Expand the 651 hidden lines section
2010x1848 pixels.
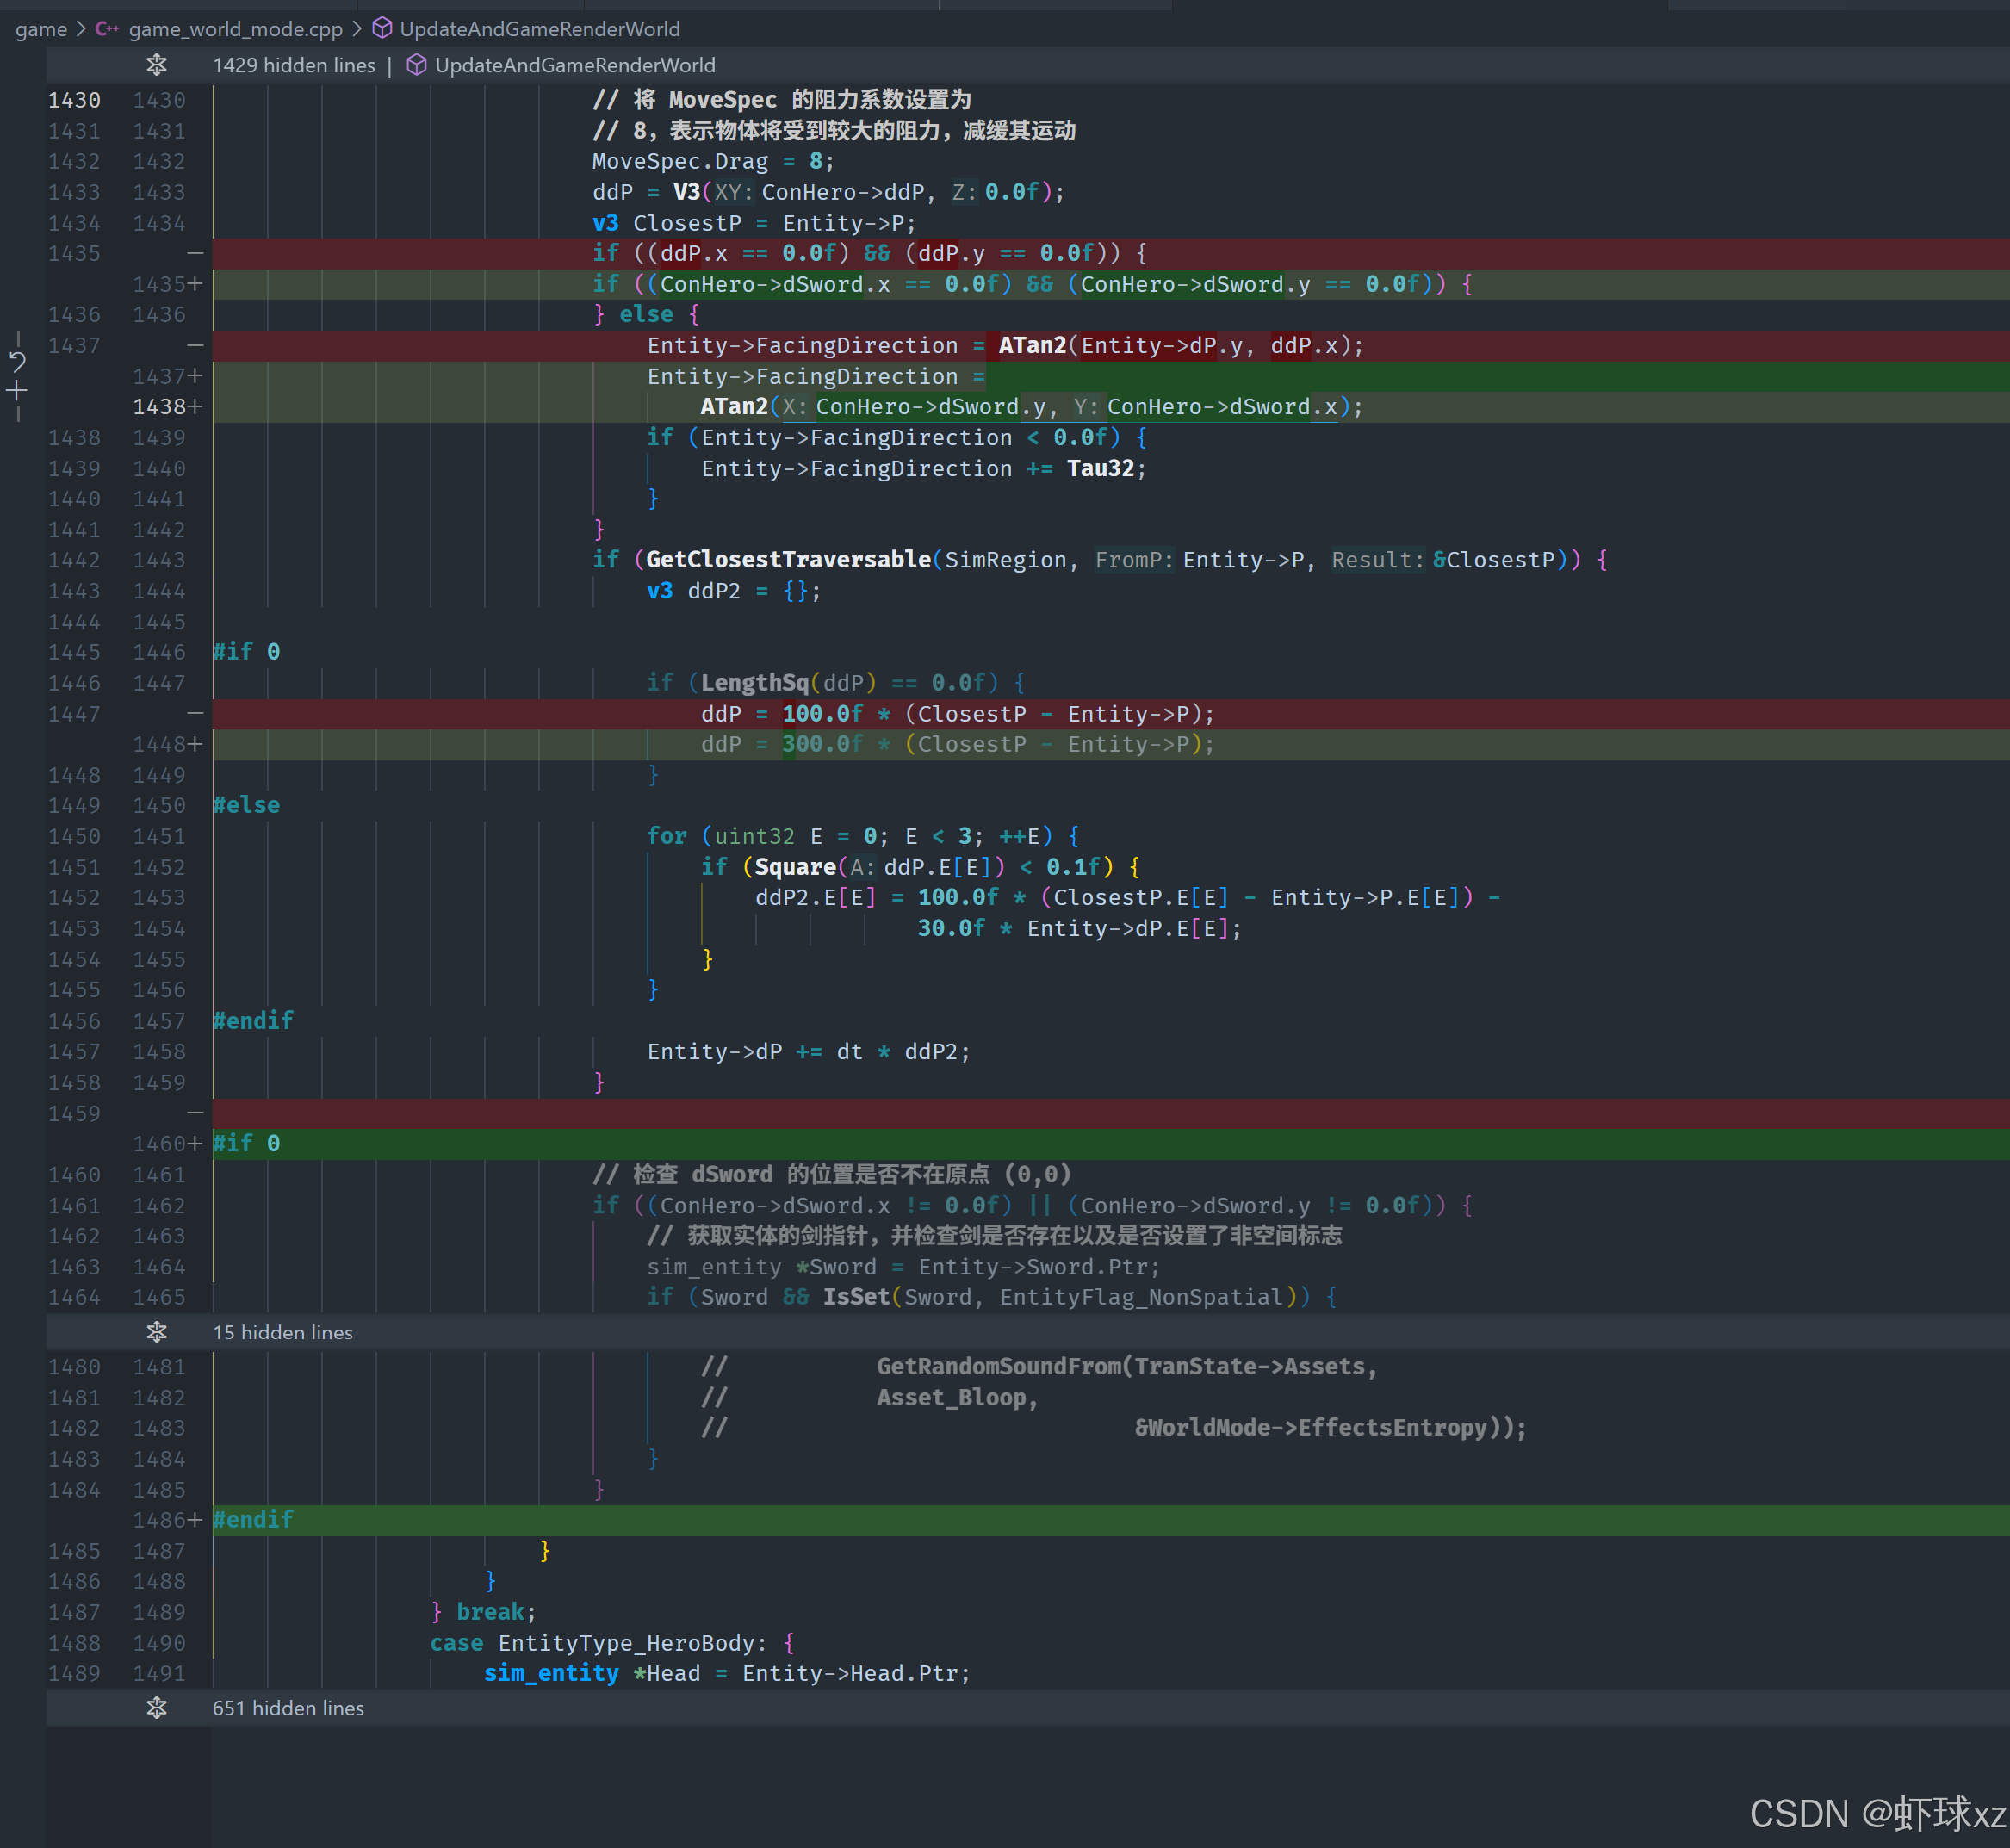[x=288, y=1708]
